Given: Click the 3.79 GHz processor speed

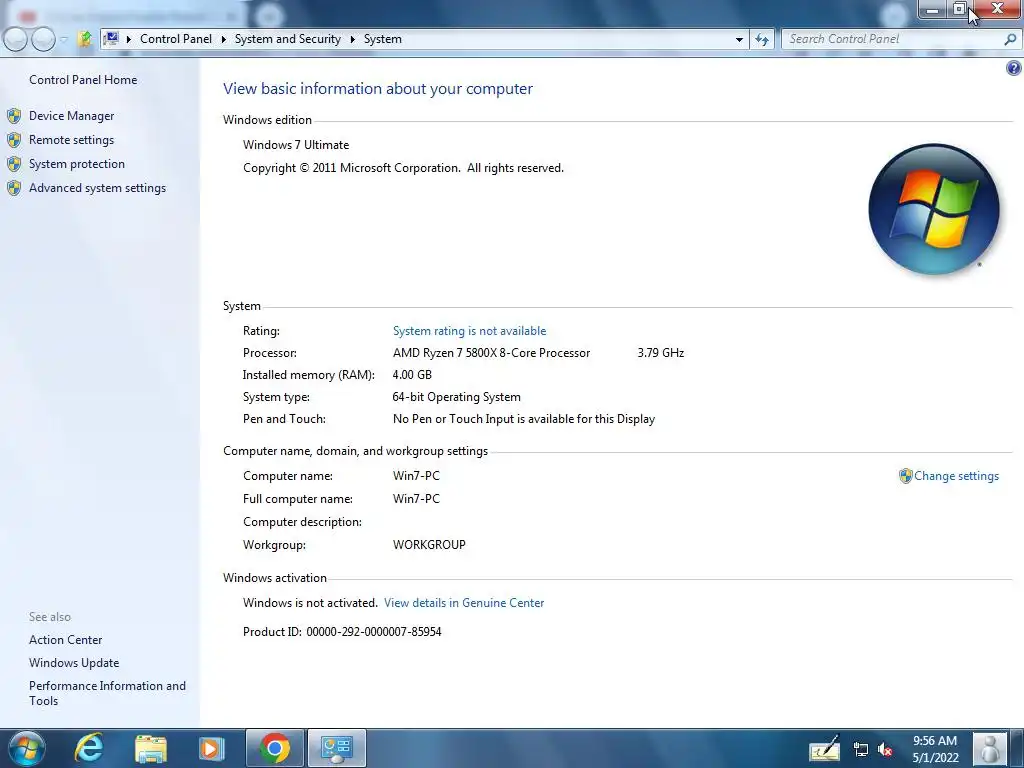Looking at the screenshot, I should point(660,353).
